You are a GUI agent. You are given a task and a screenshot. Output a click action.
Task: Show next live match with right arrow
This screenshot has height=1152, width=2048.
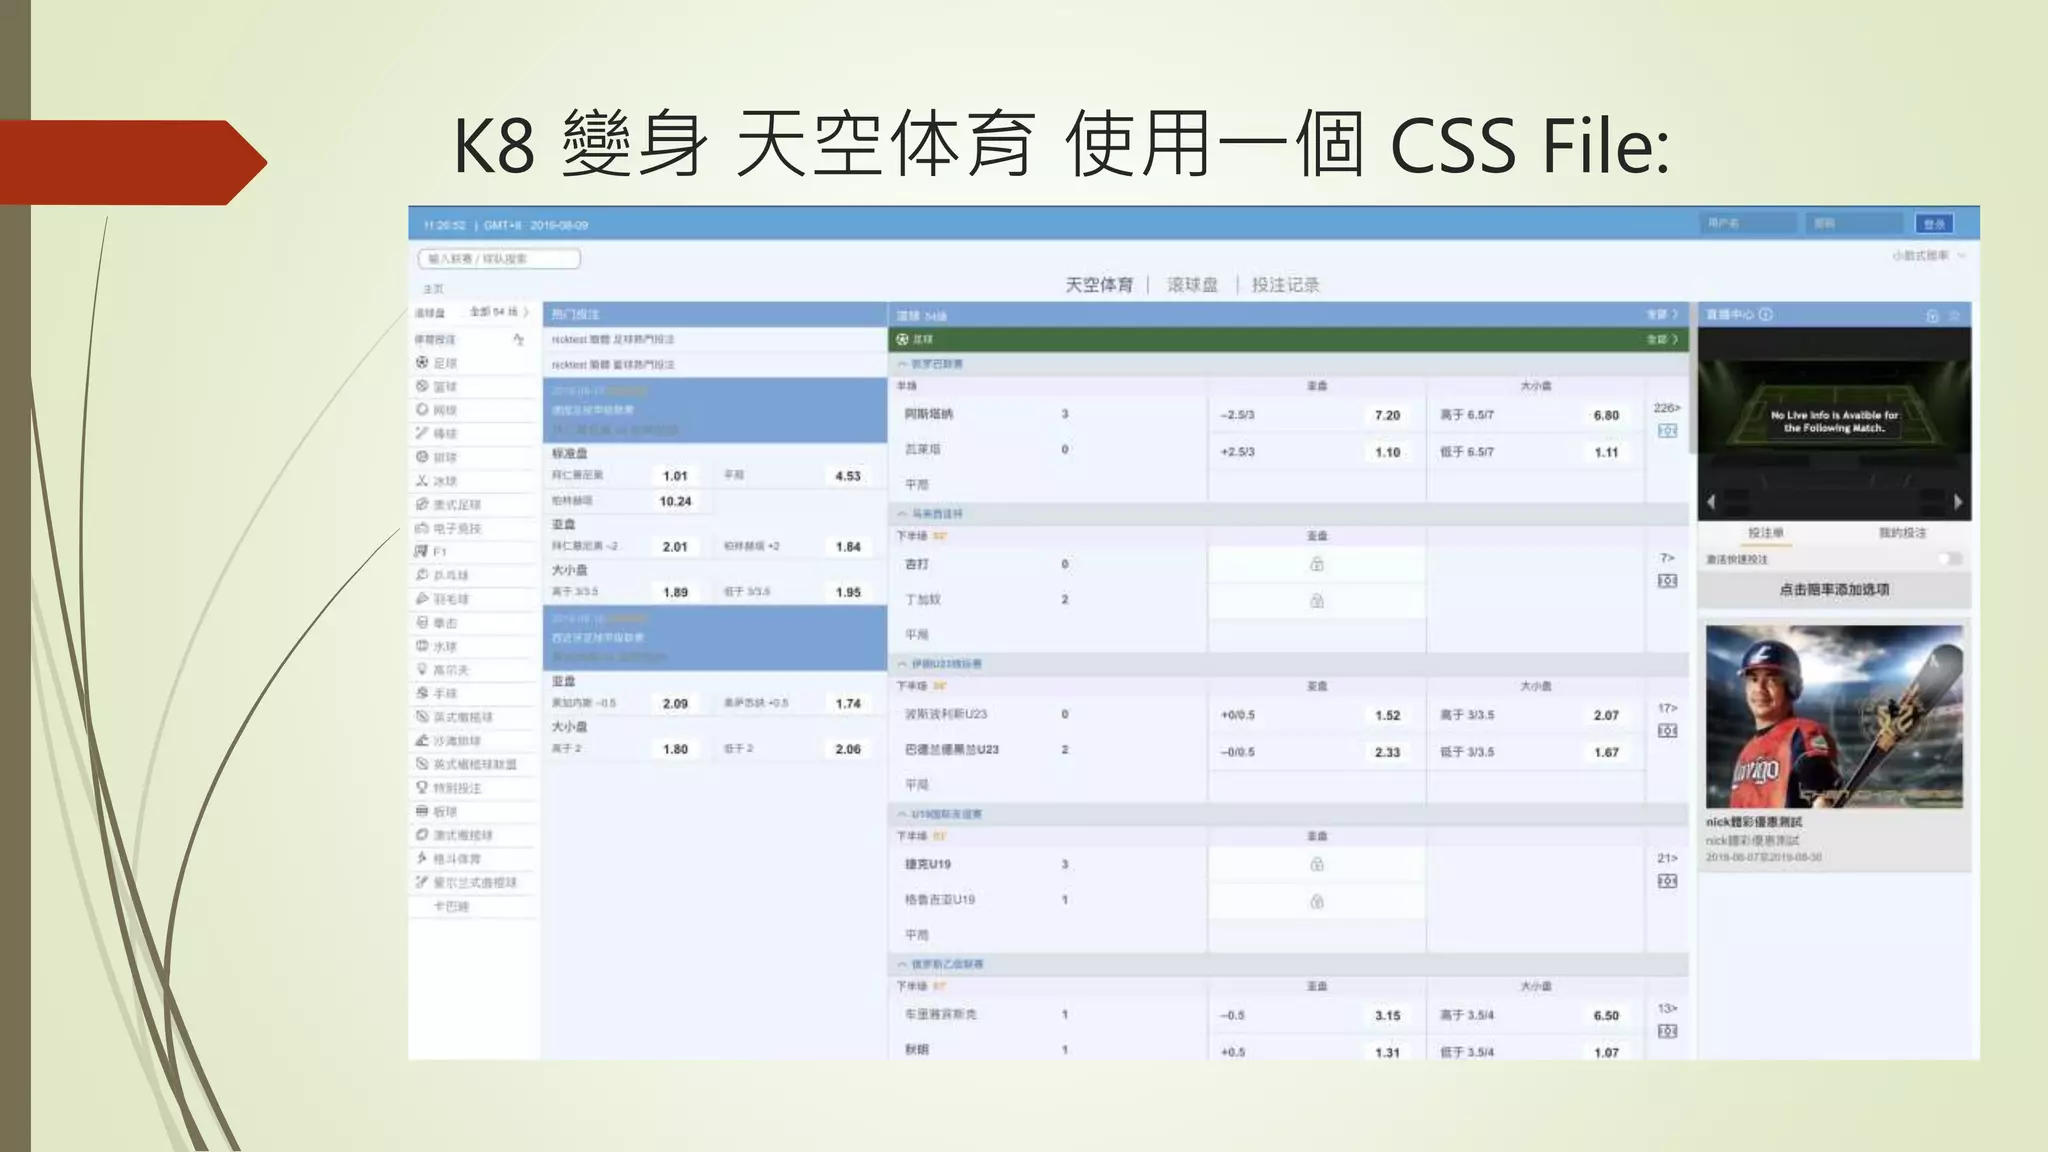tap(1957, 501)
